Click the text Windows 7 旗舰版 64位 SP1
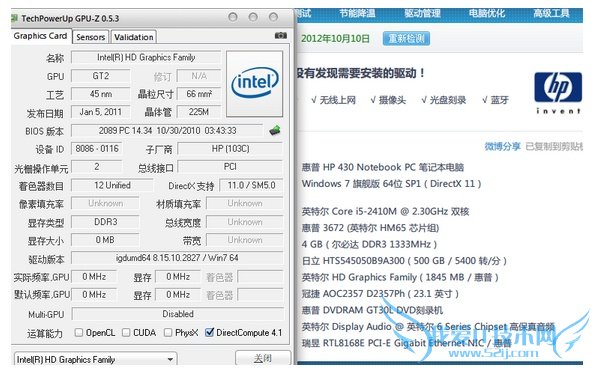 [392, 184]
